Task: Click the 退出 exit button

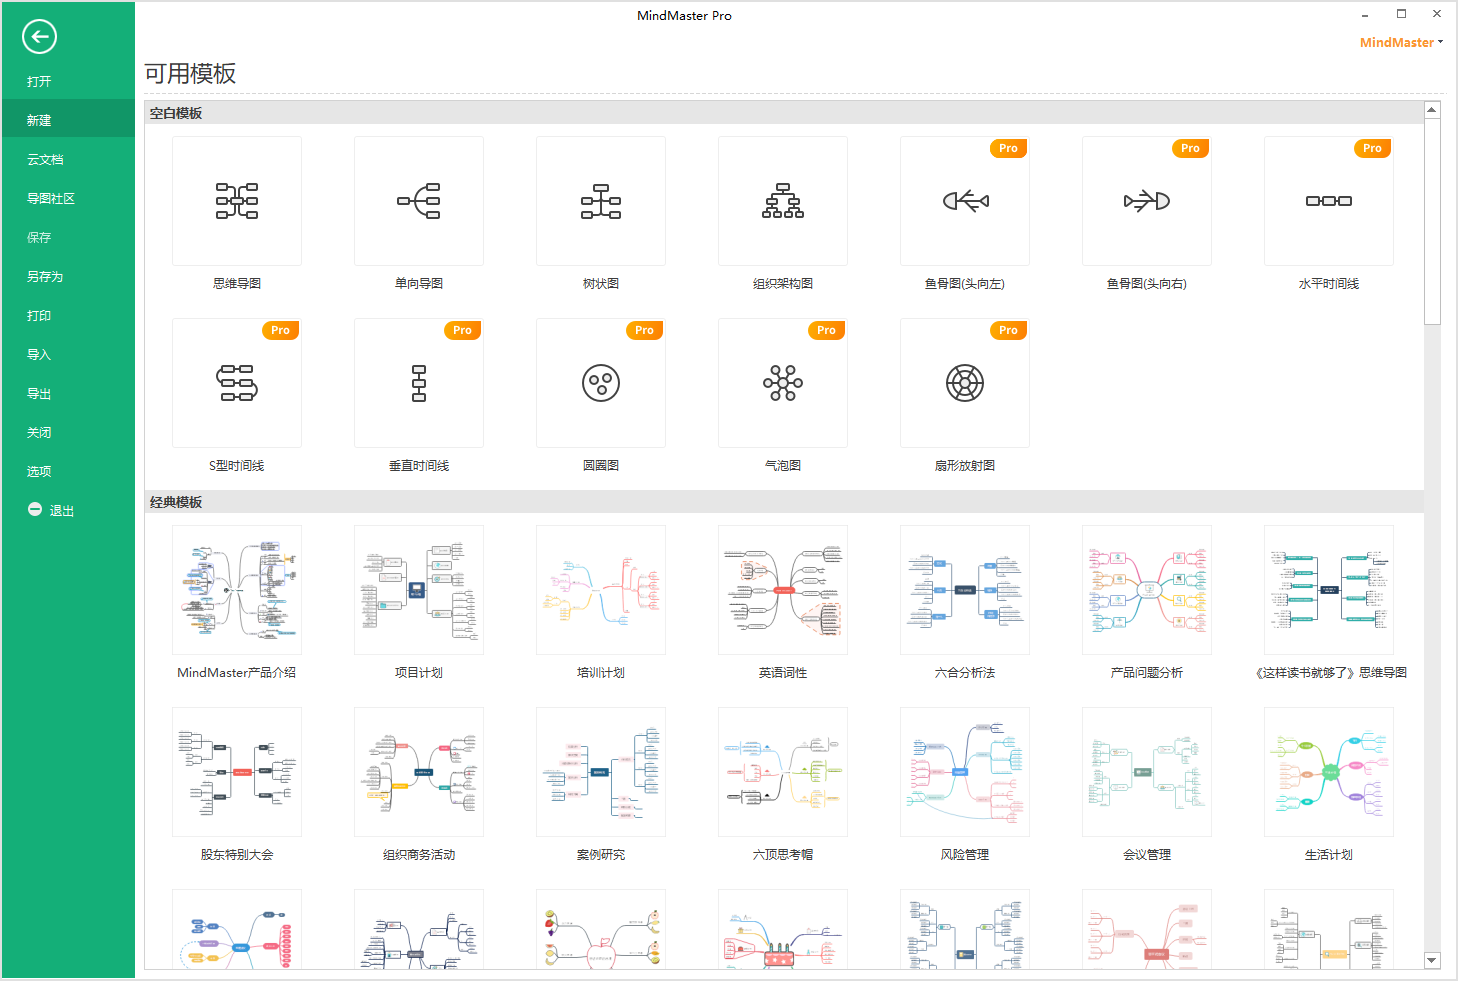Action: click(x=52, y=511)
